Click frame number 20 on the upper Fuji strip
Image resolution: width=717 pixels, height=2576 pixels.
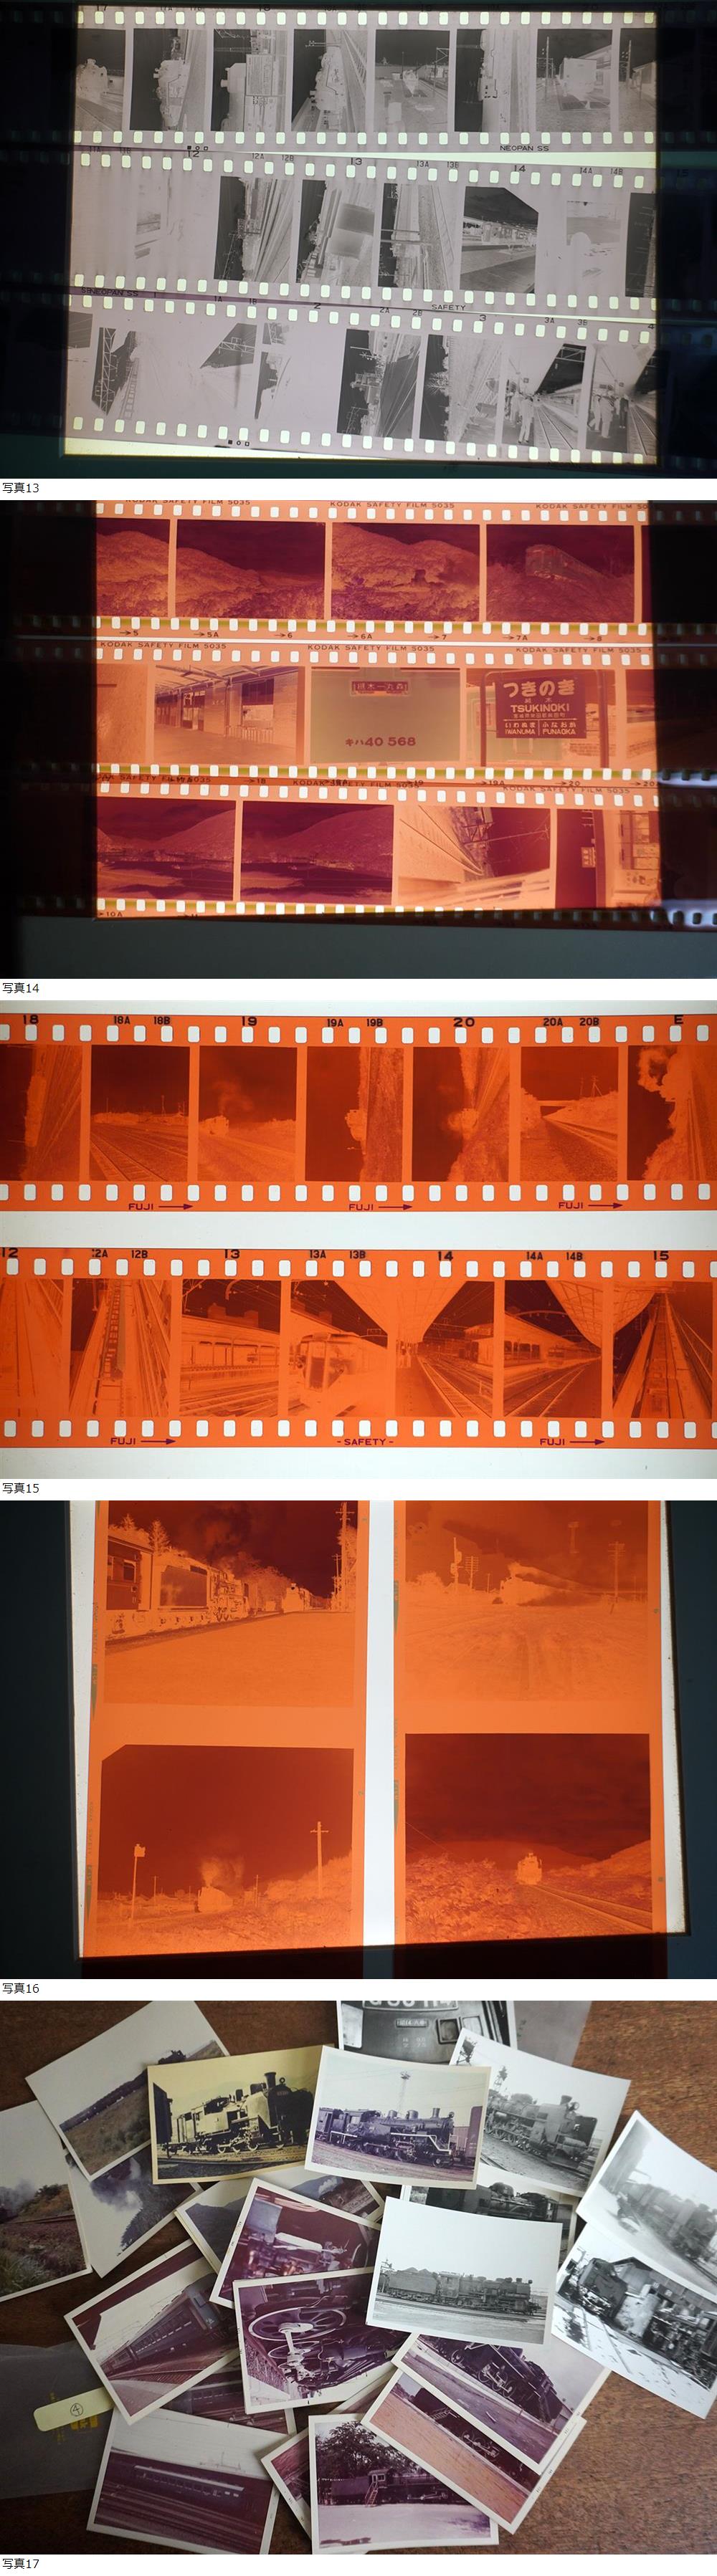[463, 1021]
